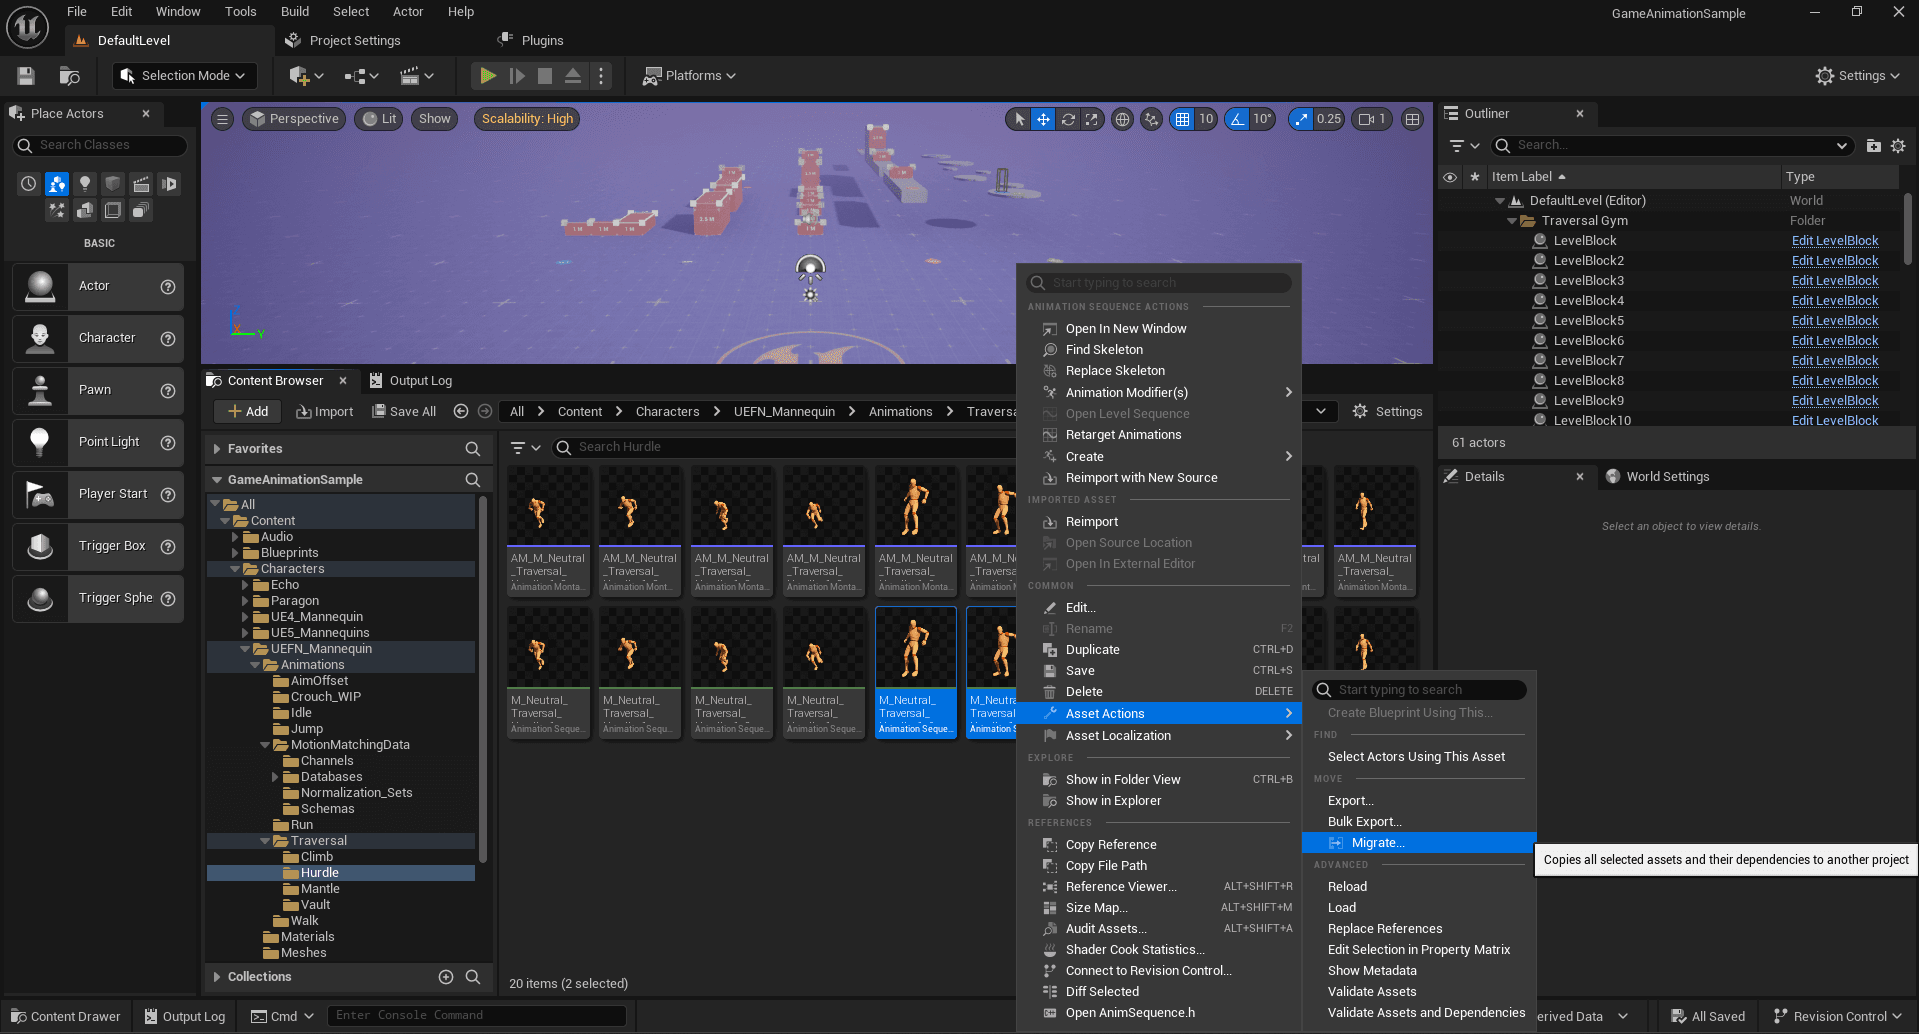Click the Save current level icon

26,76
